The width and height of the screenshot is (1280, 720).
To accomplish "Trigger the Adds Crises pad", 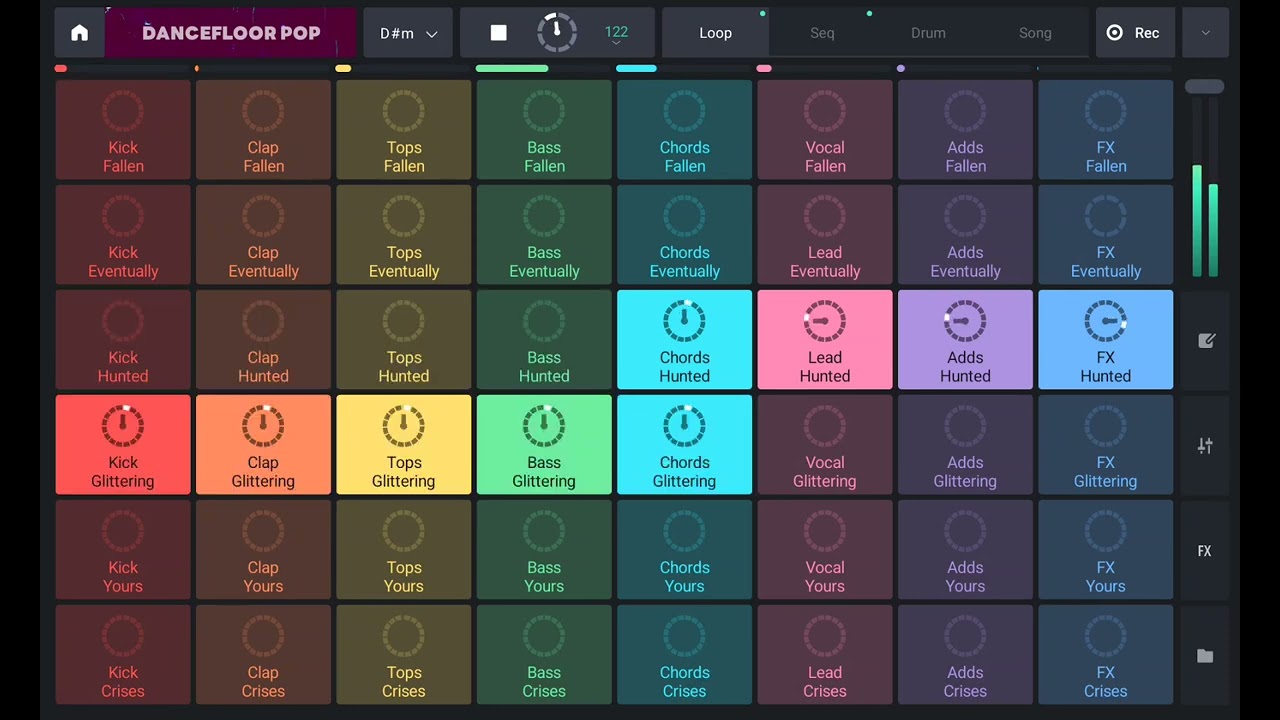I will (x=965, y=655).
